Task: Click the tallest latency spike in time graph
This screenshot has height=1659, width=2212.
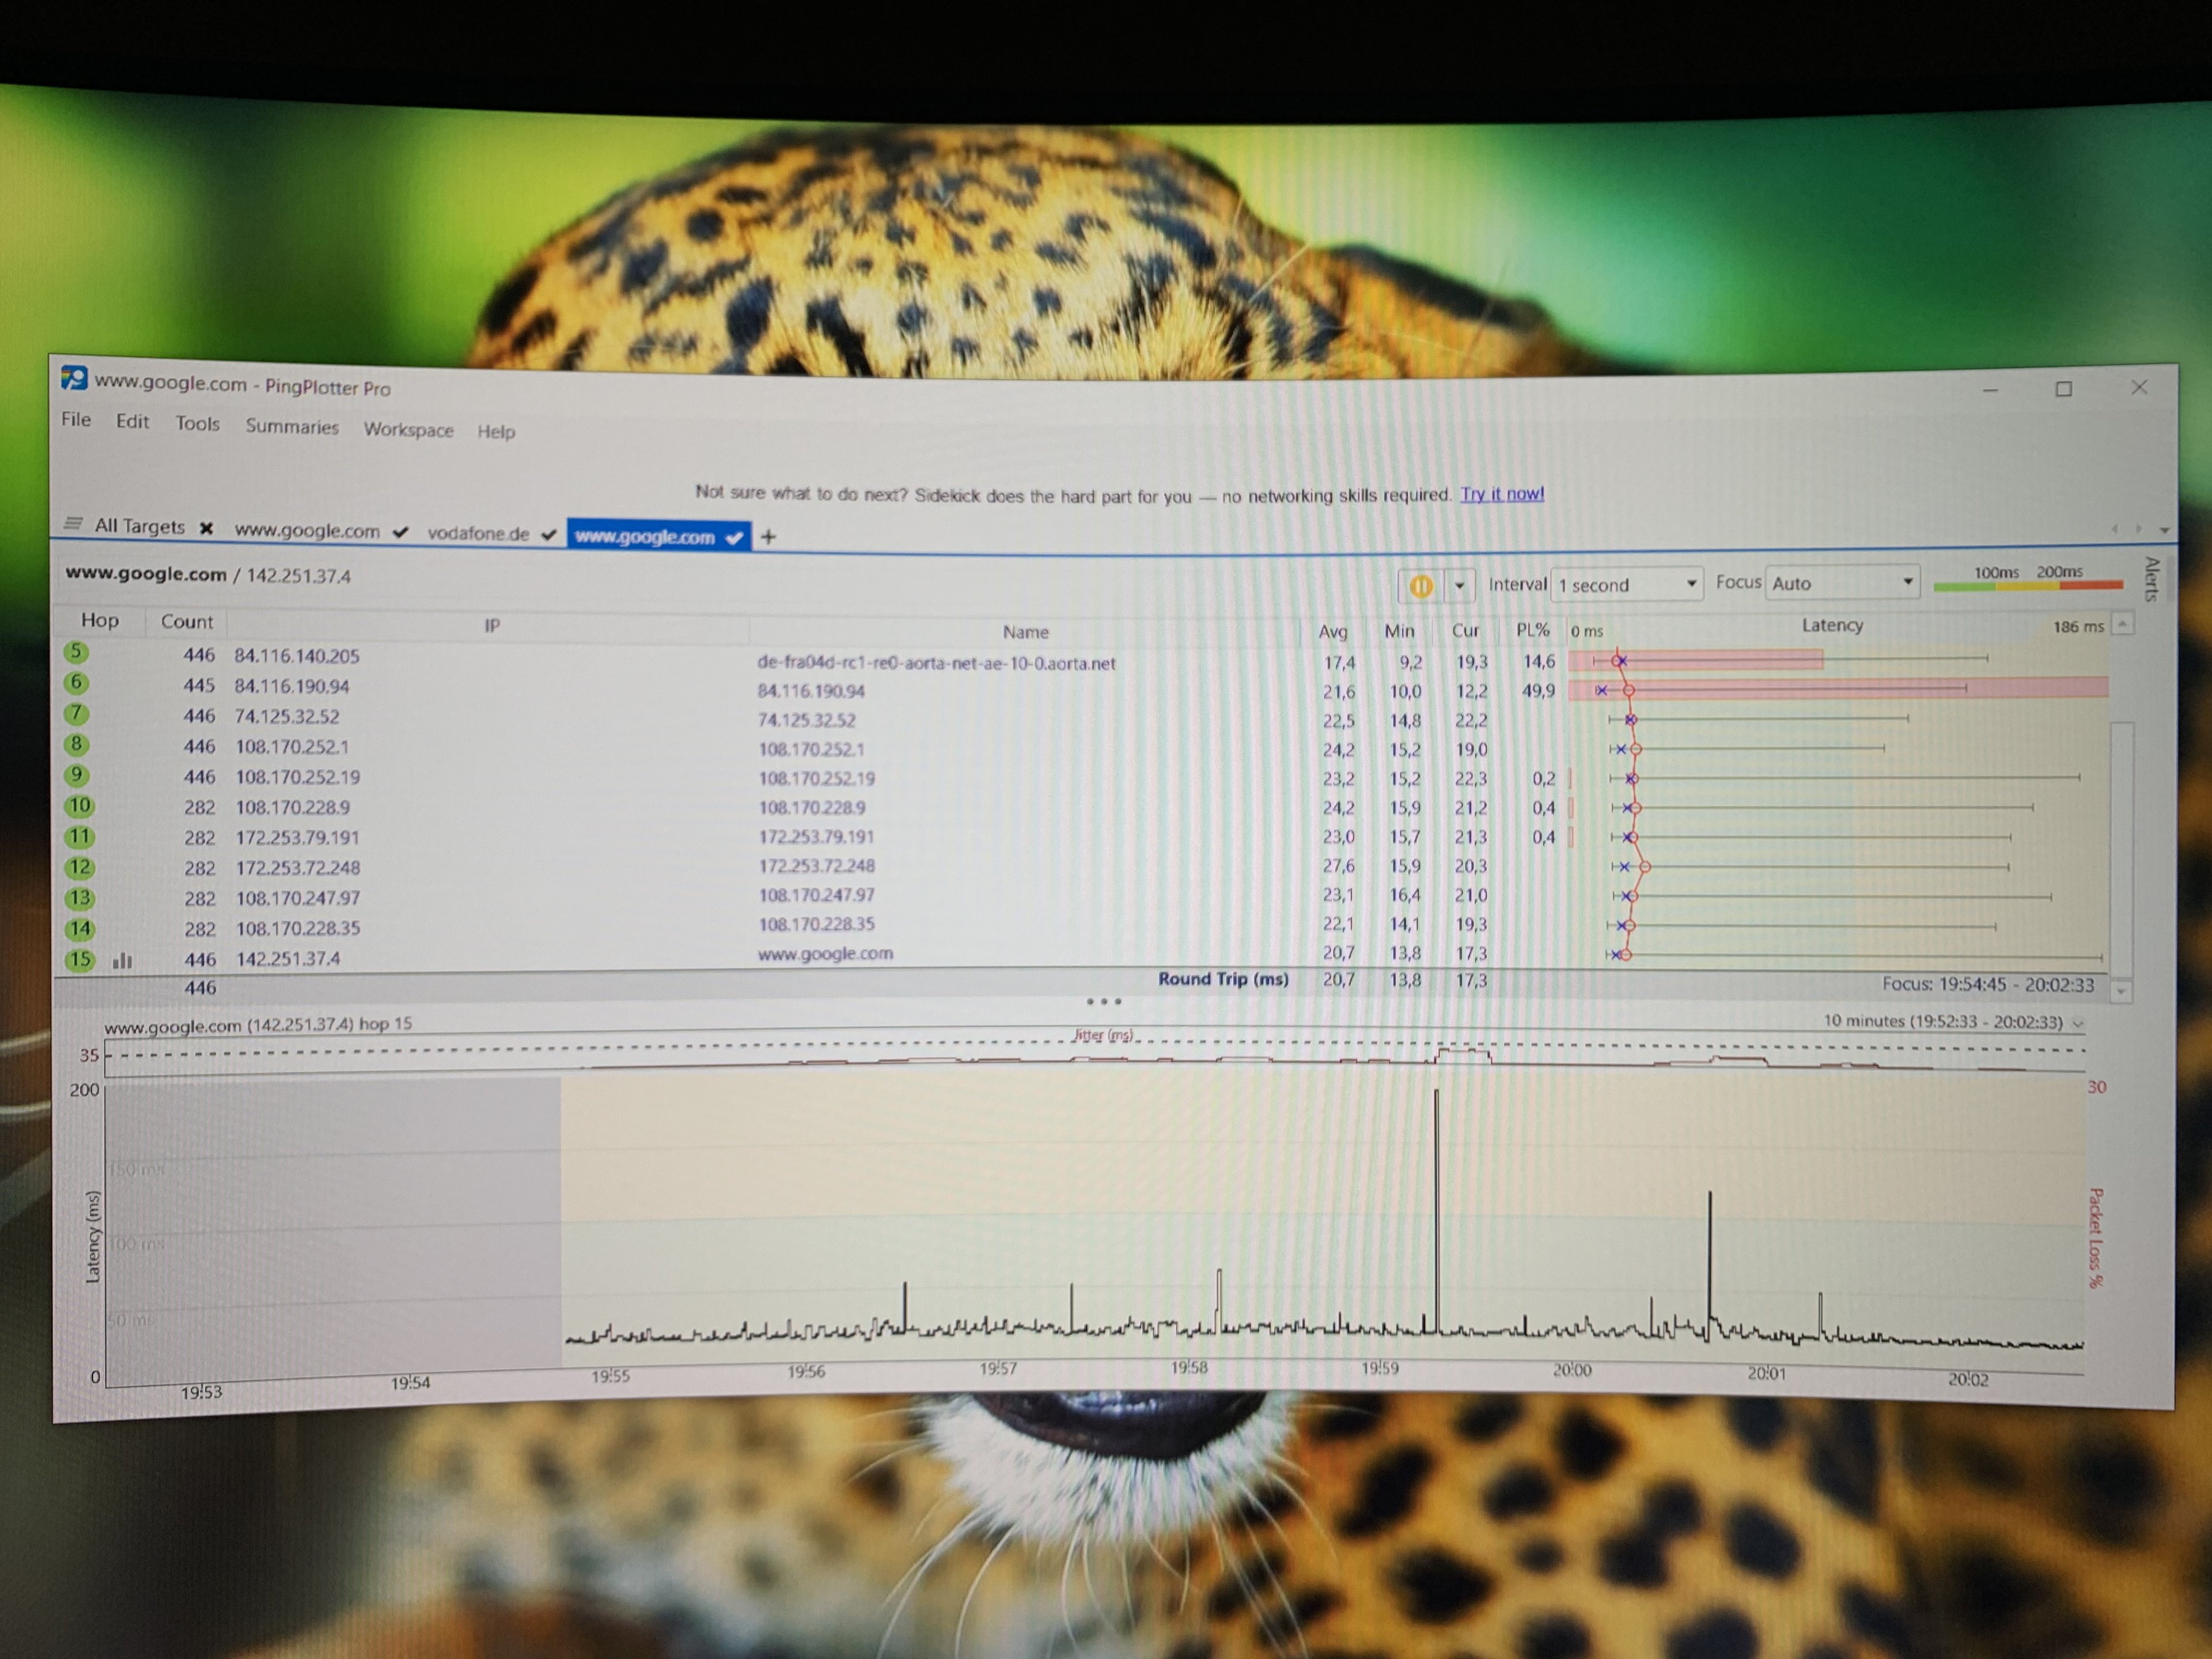Action: click(x=1437, y=1210)
